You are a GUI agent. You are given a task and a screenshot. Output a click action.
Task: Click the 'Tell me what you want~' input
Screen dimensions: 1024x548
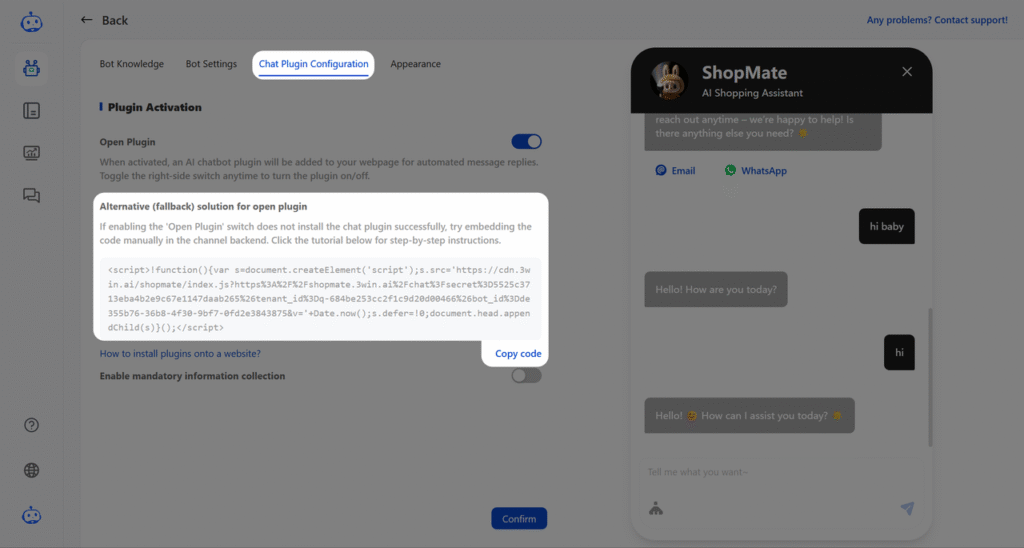tap(780, 472)
